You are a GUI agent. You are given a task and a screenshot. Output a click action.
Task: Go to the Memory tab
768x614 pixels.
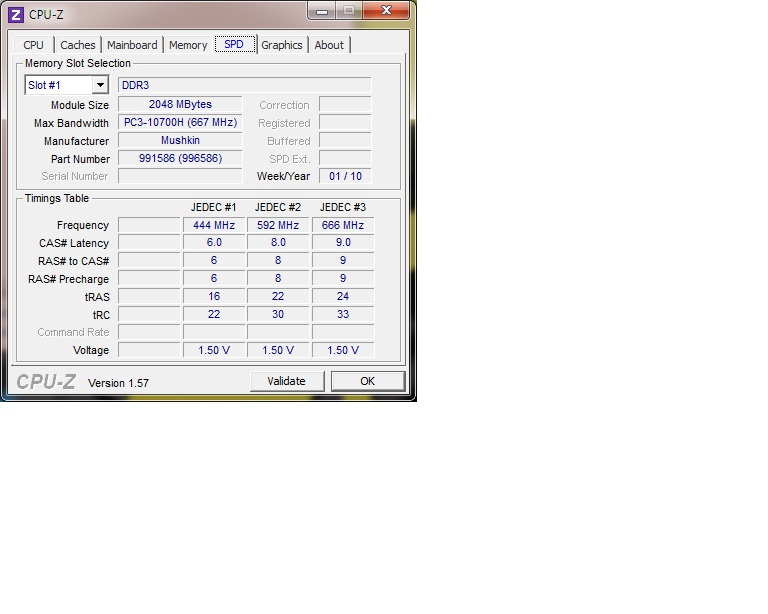click(x=188, y=45)
